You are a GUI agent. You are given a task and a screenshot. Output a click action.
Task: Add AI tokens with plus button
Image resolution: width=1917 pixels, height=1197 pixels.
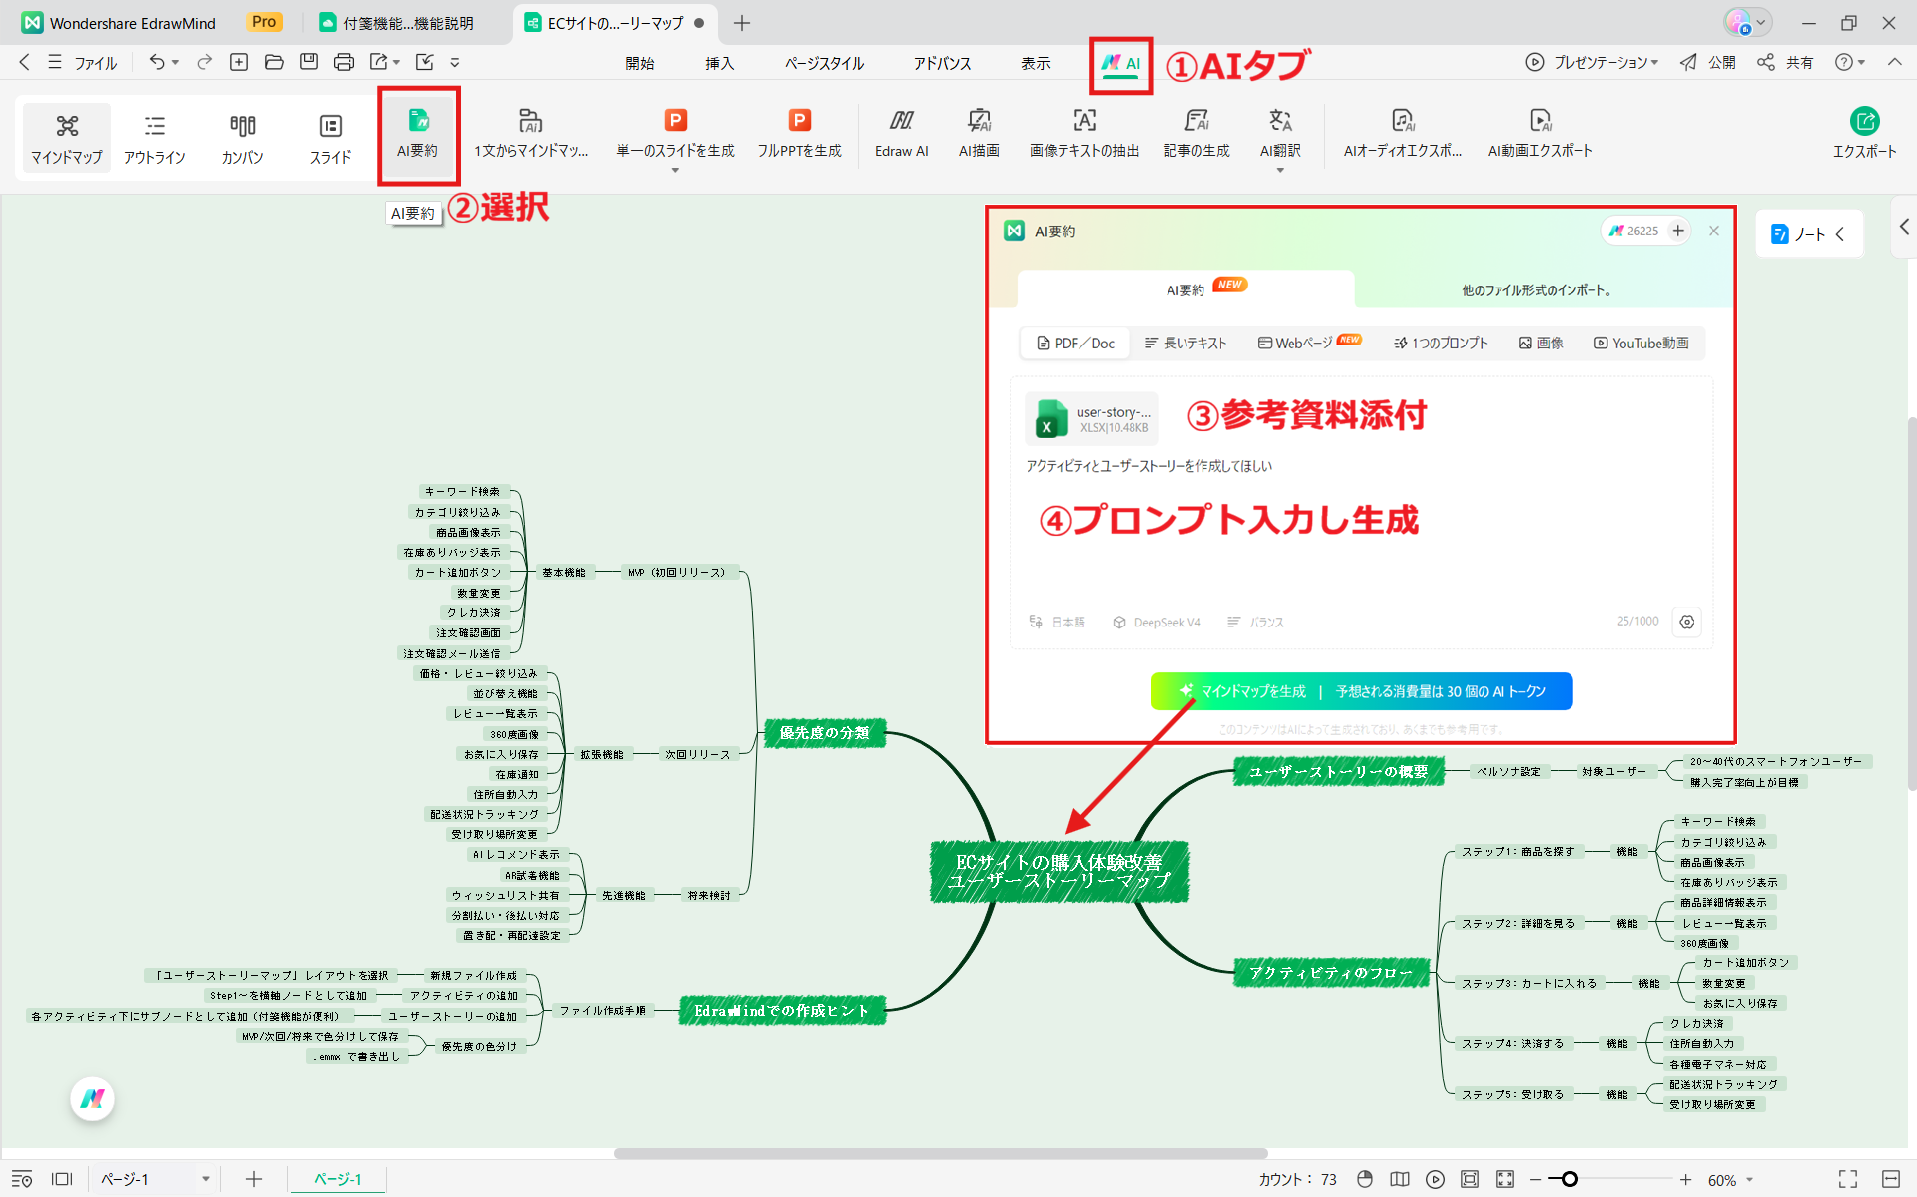[x=1678, y=231]
